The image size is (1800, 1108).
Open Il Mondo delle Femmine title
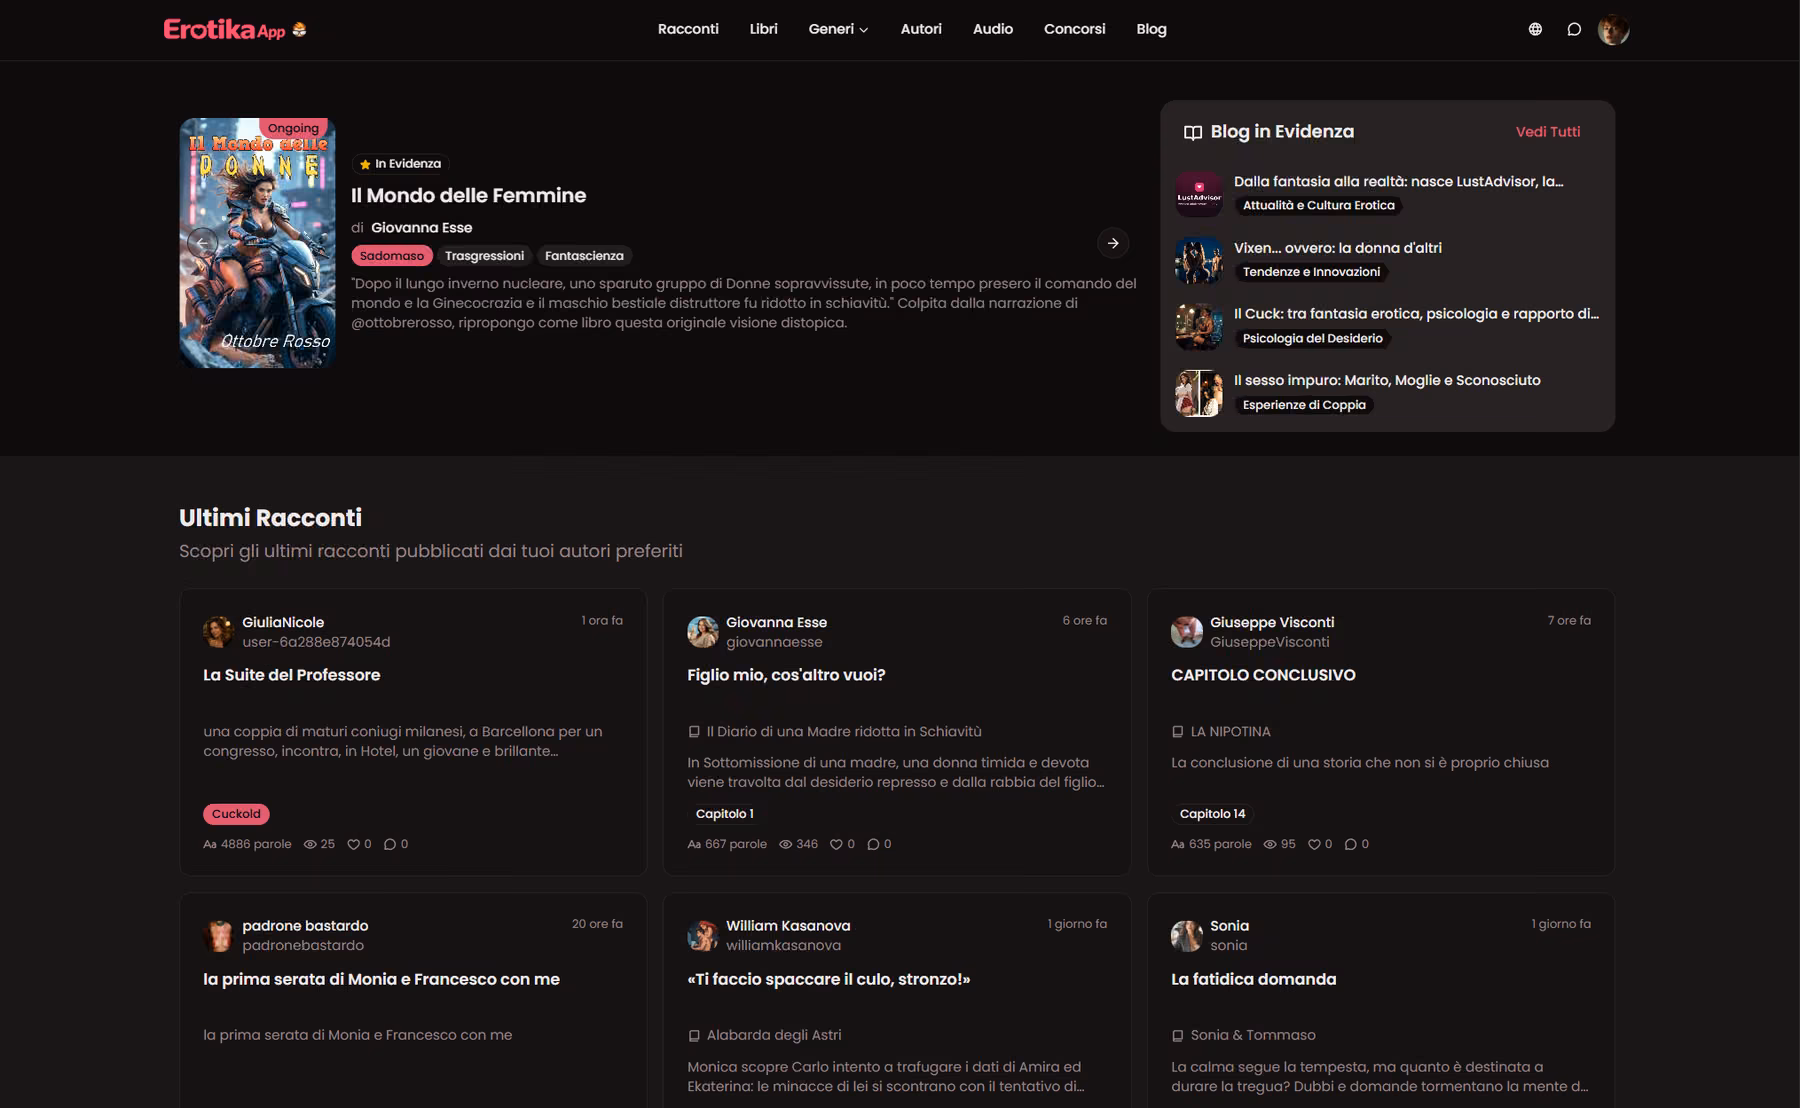point(468,195)
